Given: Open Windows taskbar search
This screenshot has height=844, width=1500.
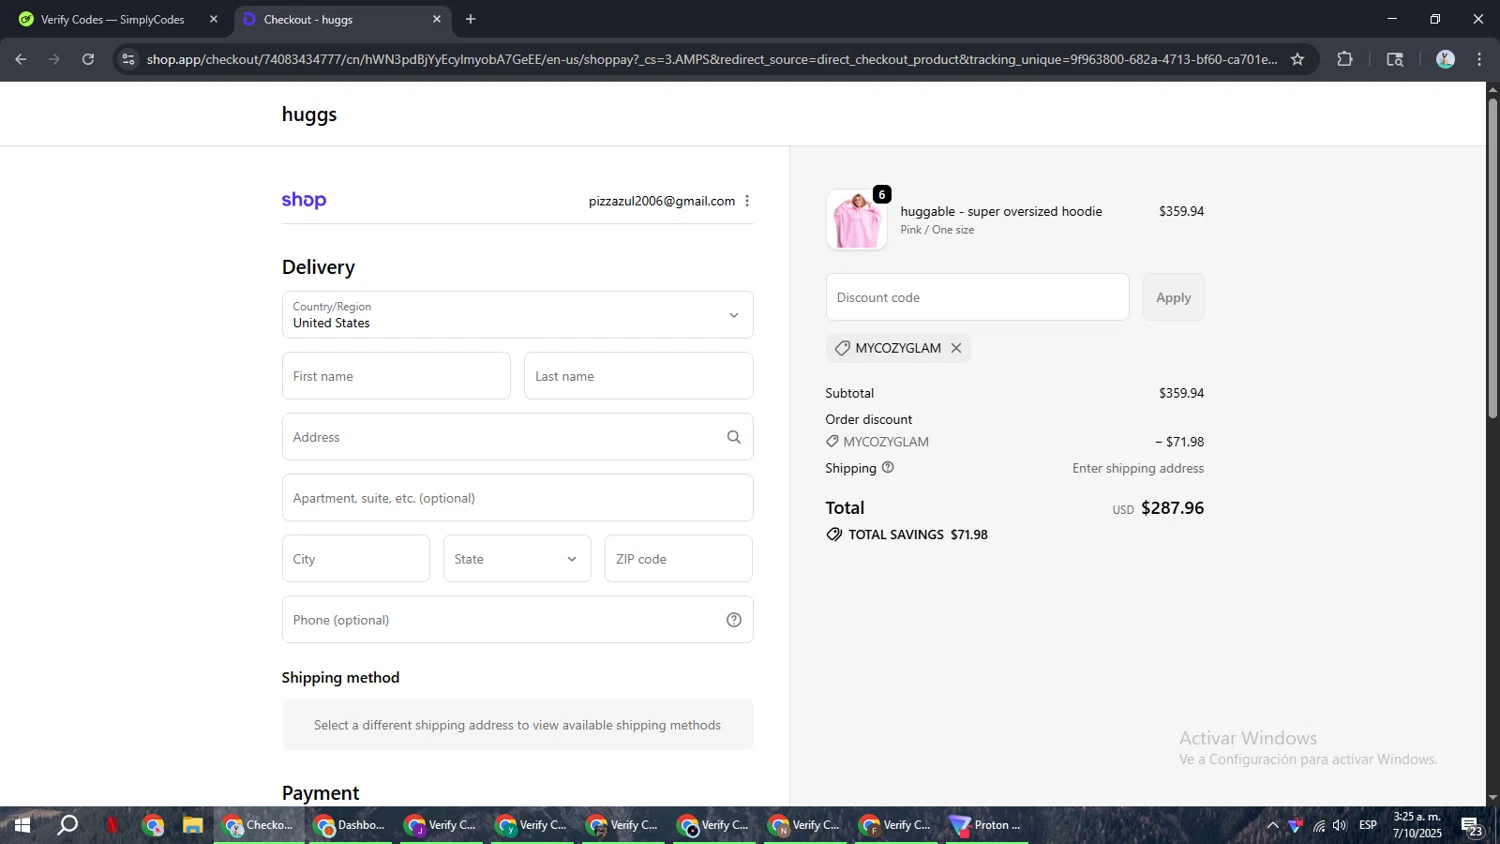Looking at the screenshot, I should tap(67, 826).
